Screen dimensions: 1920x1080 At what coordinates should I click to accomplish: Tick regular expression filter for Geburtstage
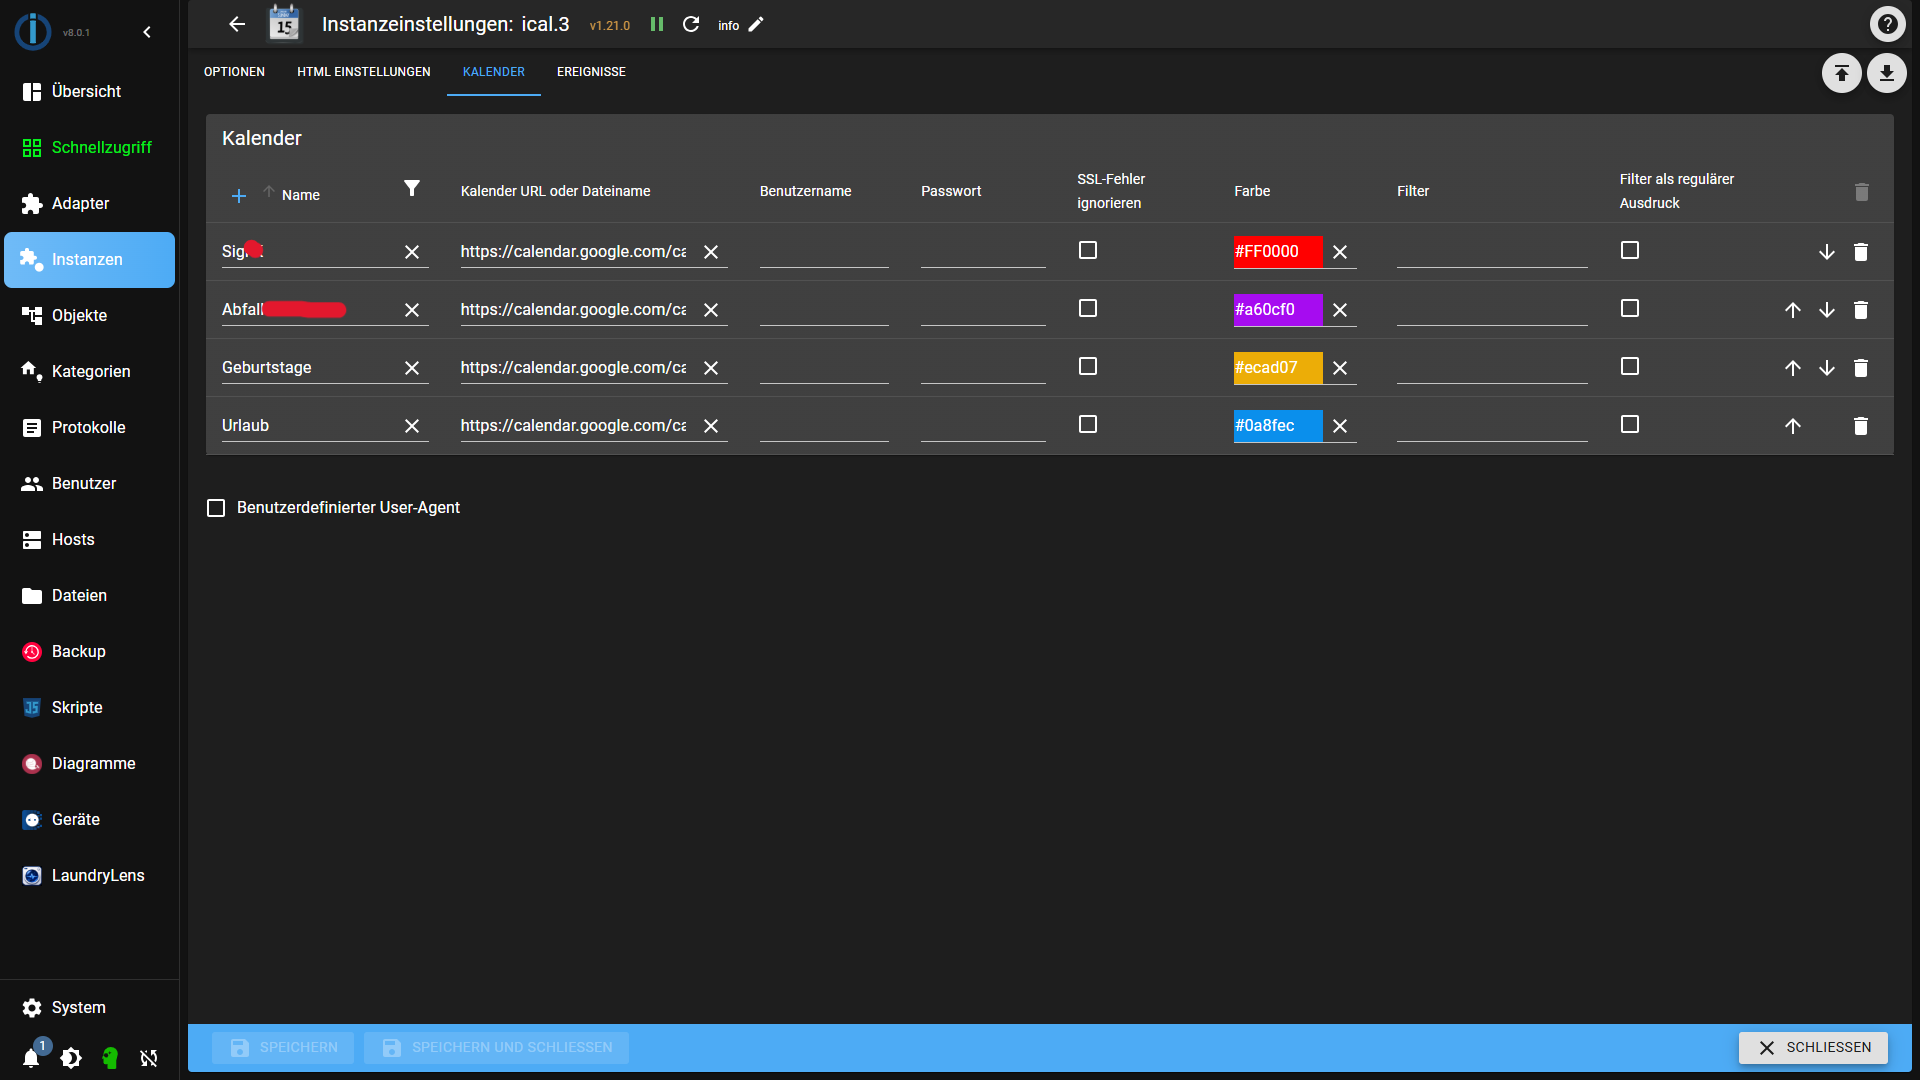1630,366
